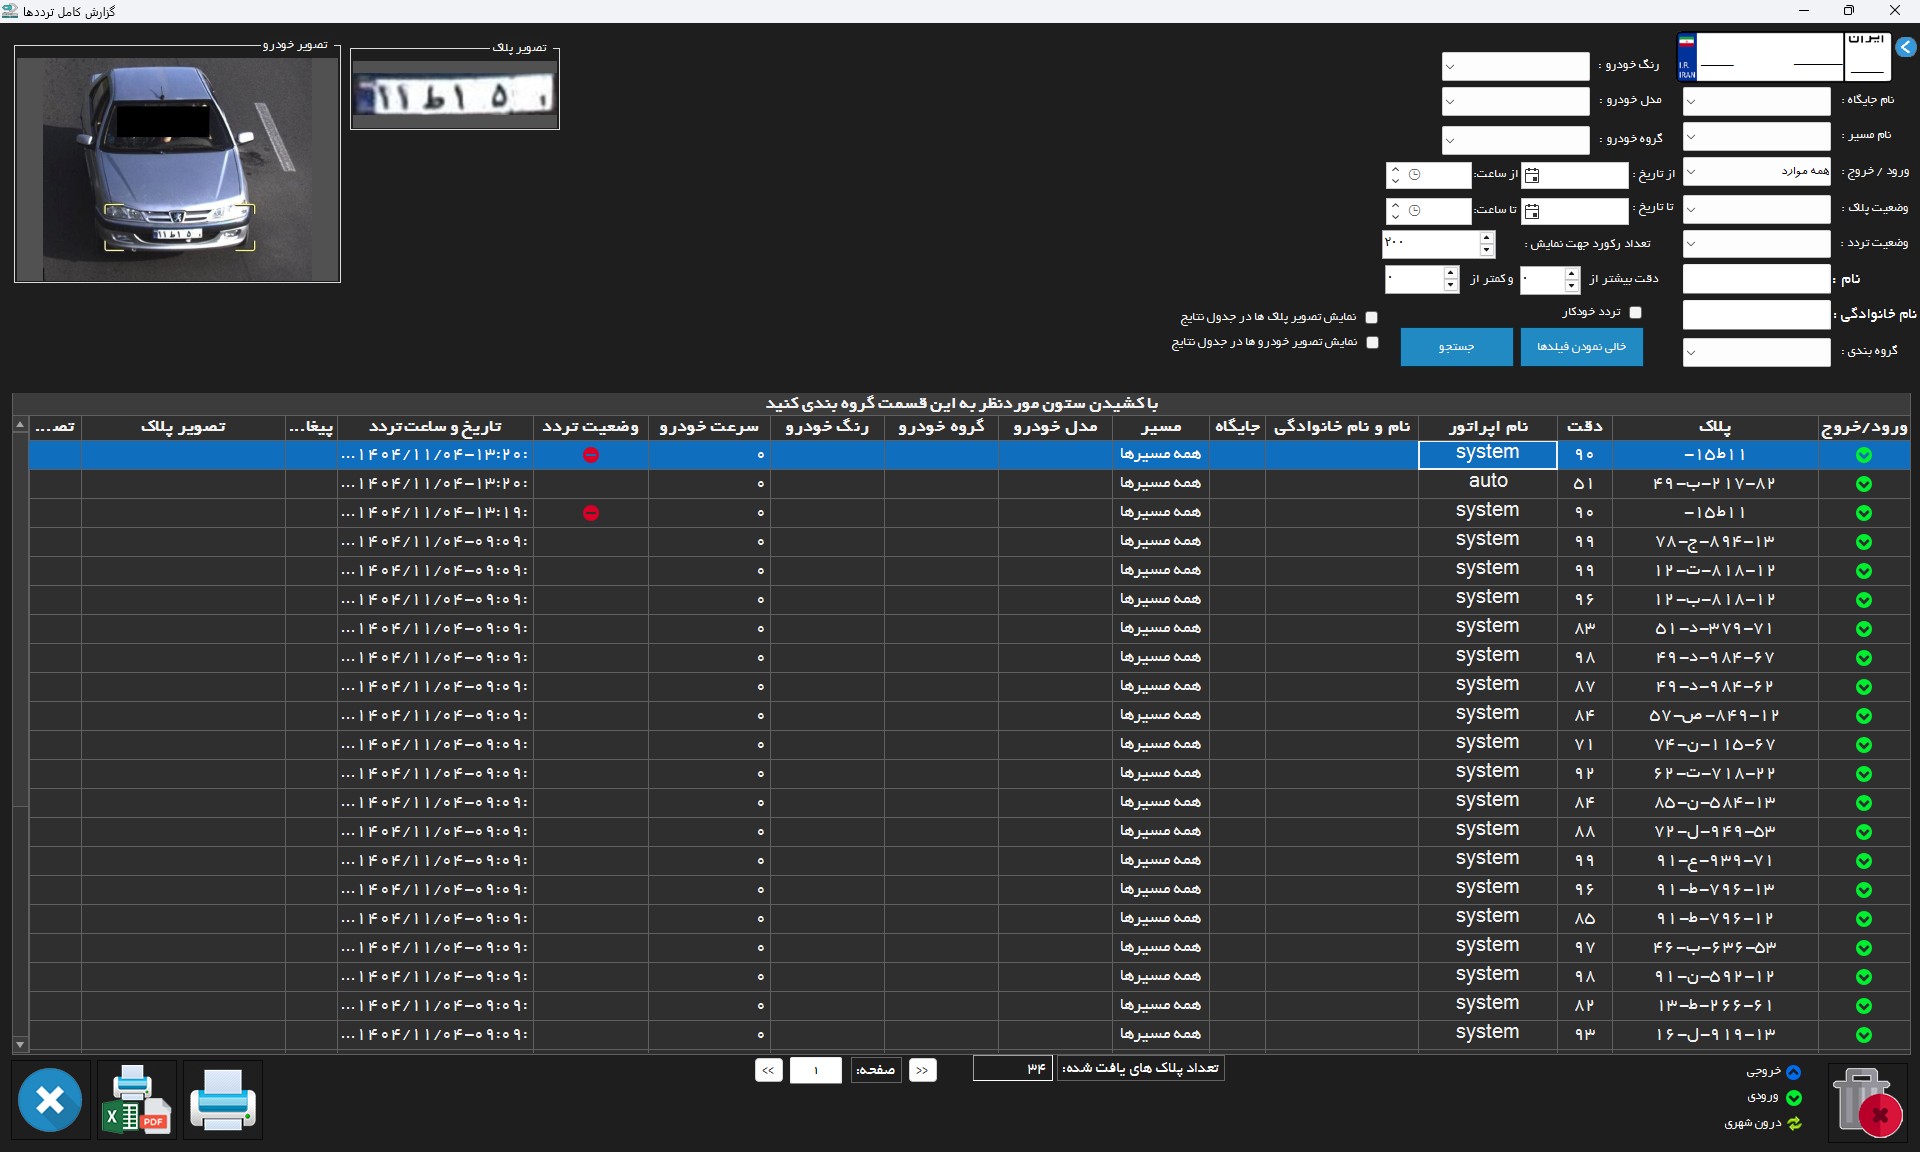Enable 'تردد خودکار' checkbox
Viewport: 1920px width, 1152px height.
[x=1635, y=313]
